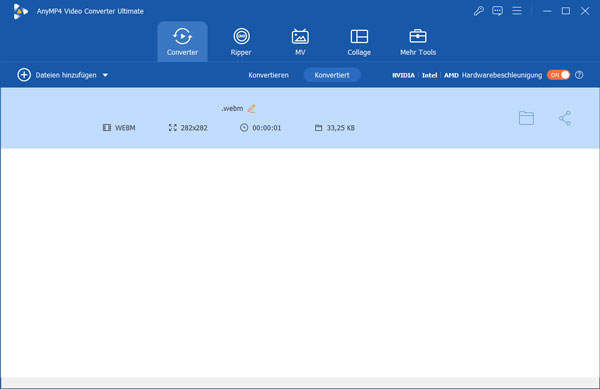This screenshot has width=600, height=389.
Task: Switch to the MV maker
Action: 300,42
